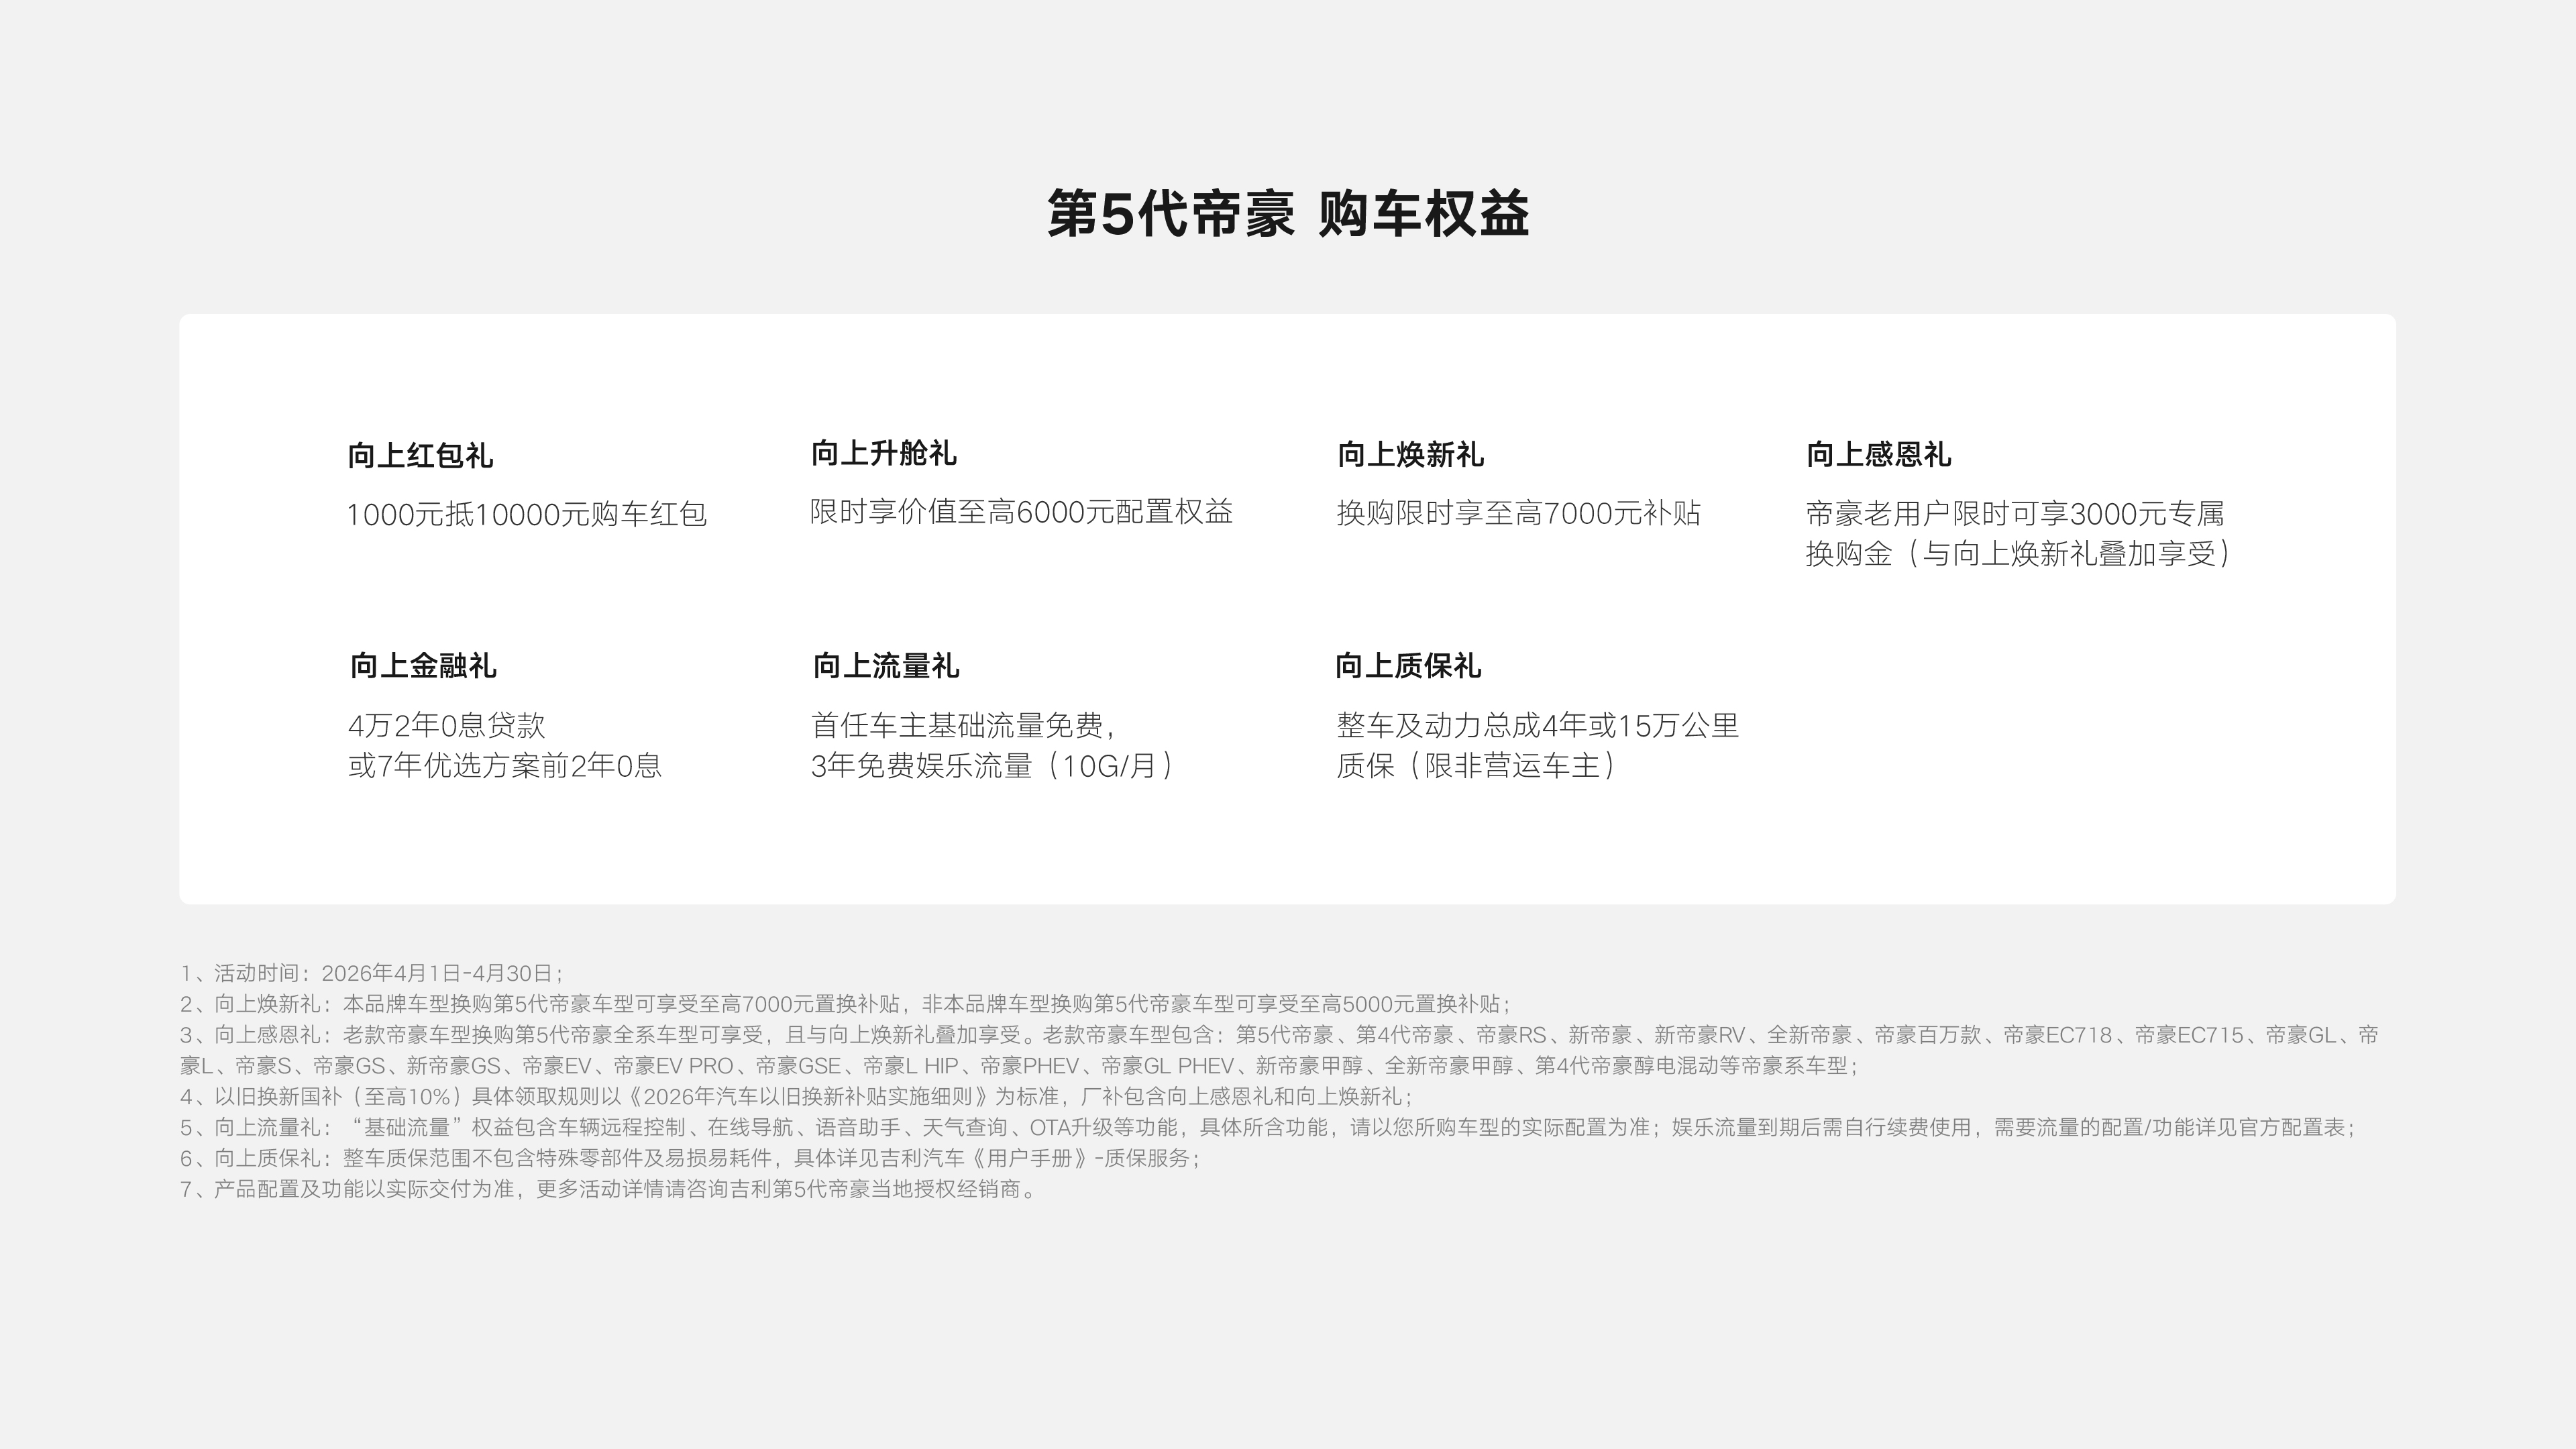Screen dimensions: 2576x1449
Task: Click the 或7年优选方案前2年0息 line
Action: (505, 766)
